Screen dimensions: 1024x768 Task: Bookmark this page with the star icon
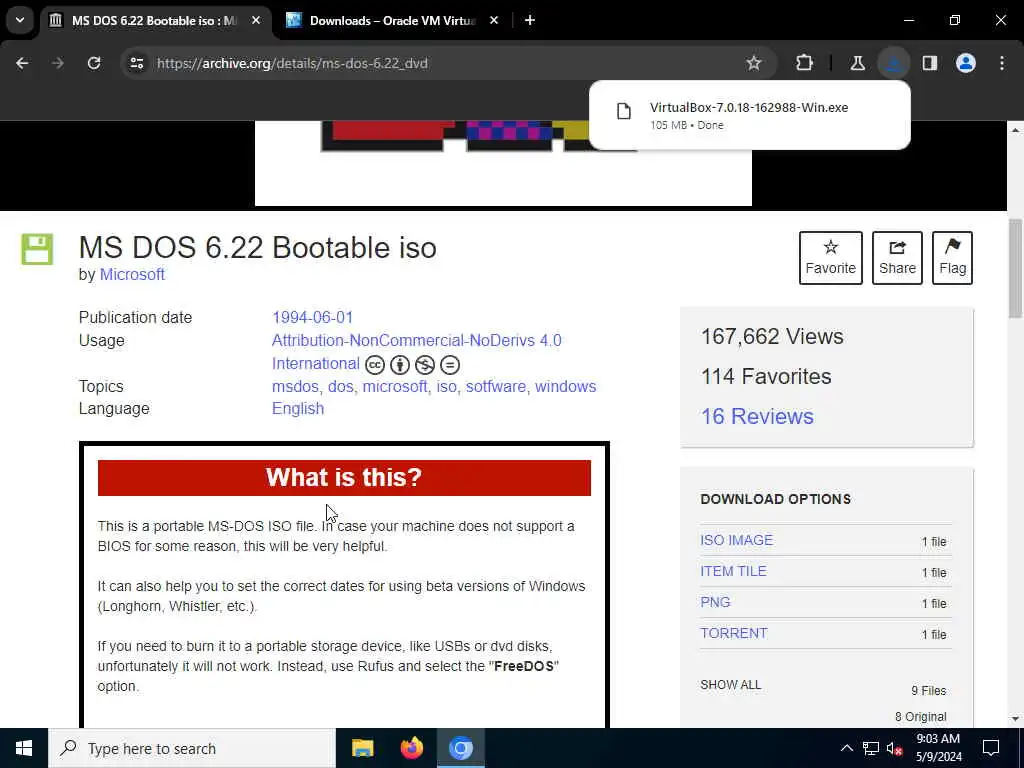point(754,63)
